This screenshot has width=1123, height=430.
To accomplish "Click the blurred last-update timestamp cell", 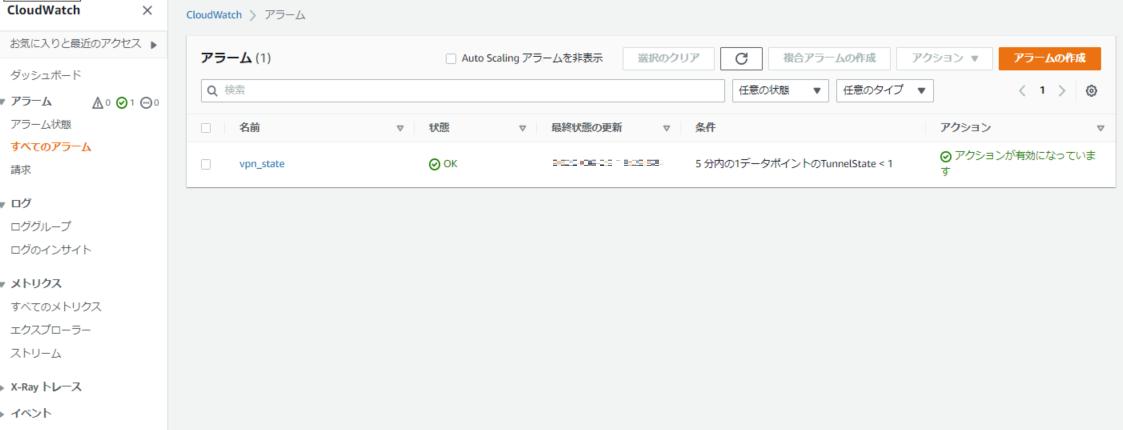I will tap(607, 164).
